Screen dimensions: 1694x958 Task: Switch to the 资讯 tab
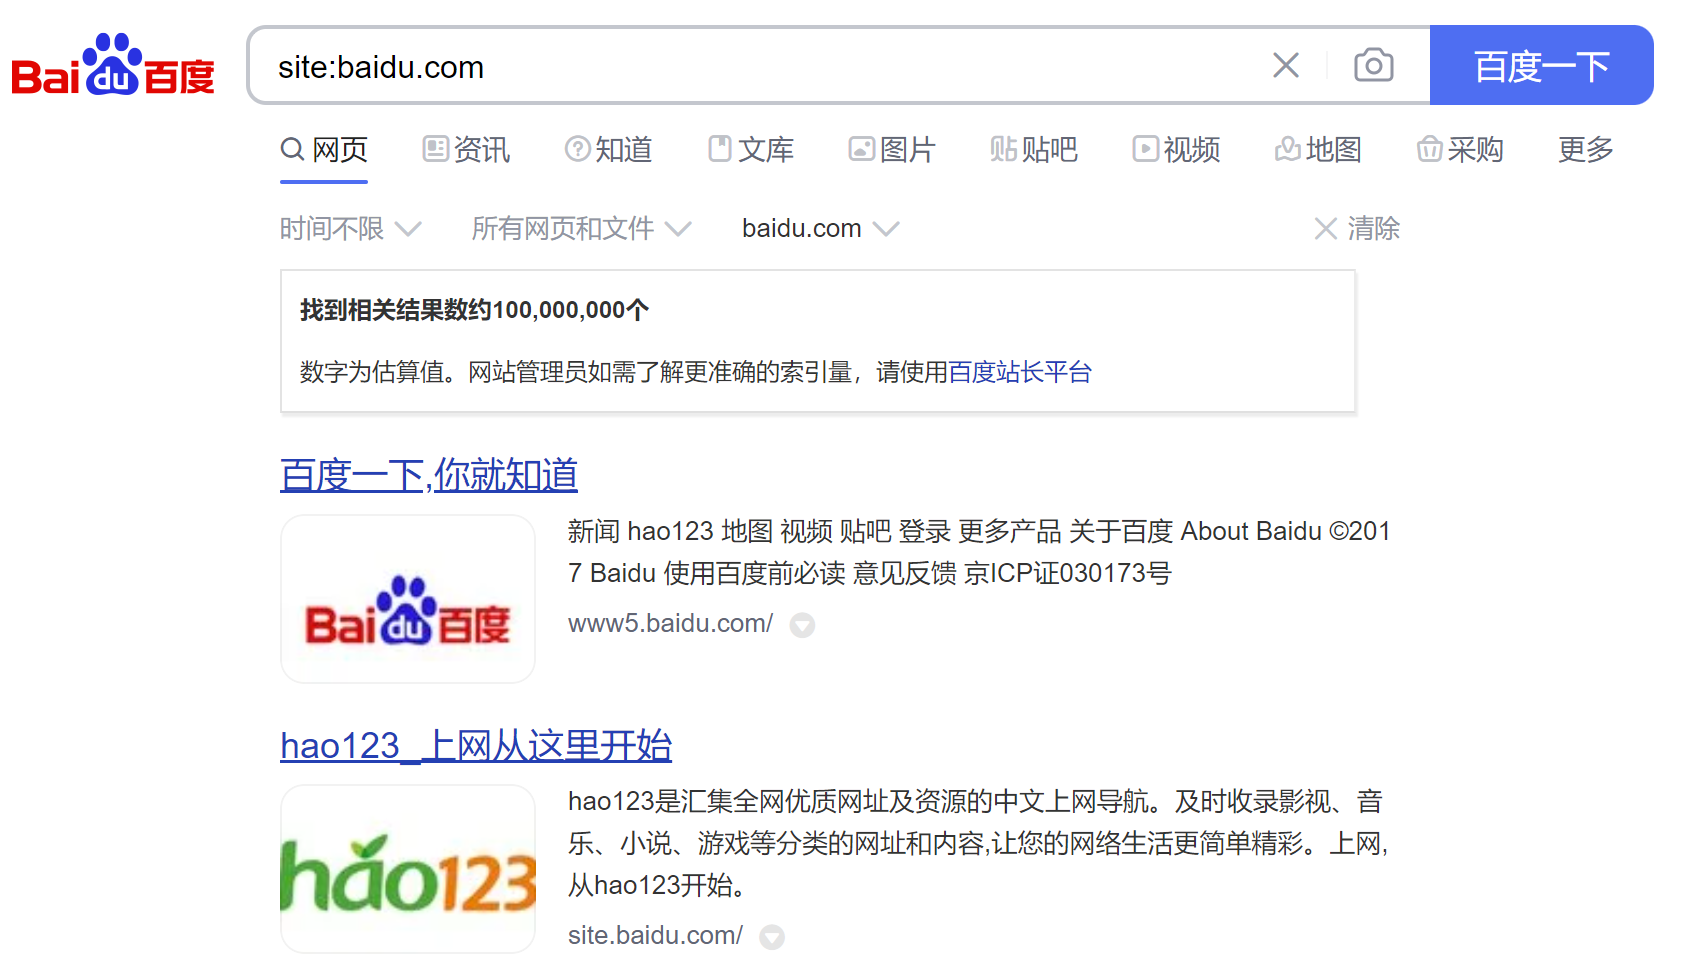point(466,150)
